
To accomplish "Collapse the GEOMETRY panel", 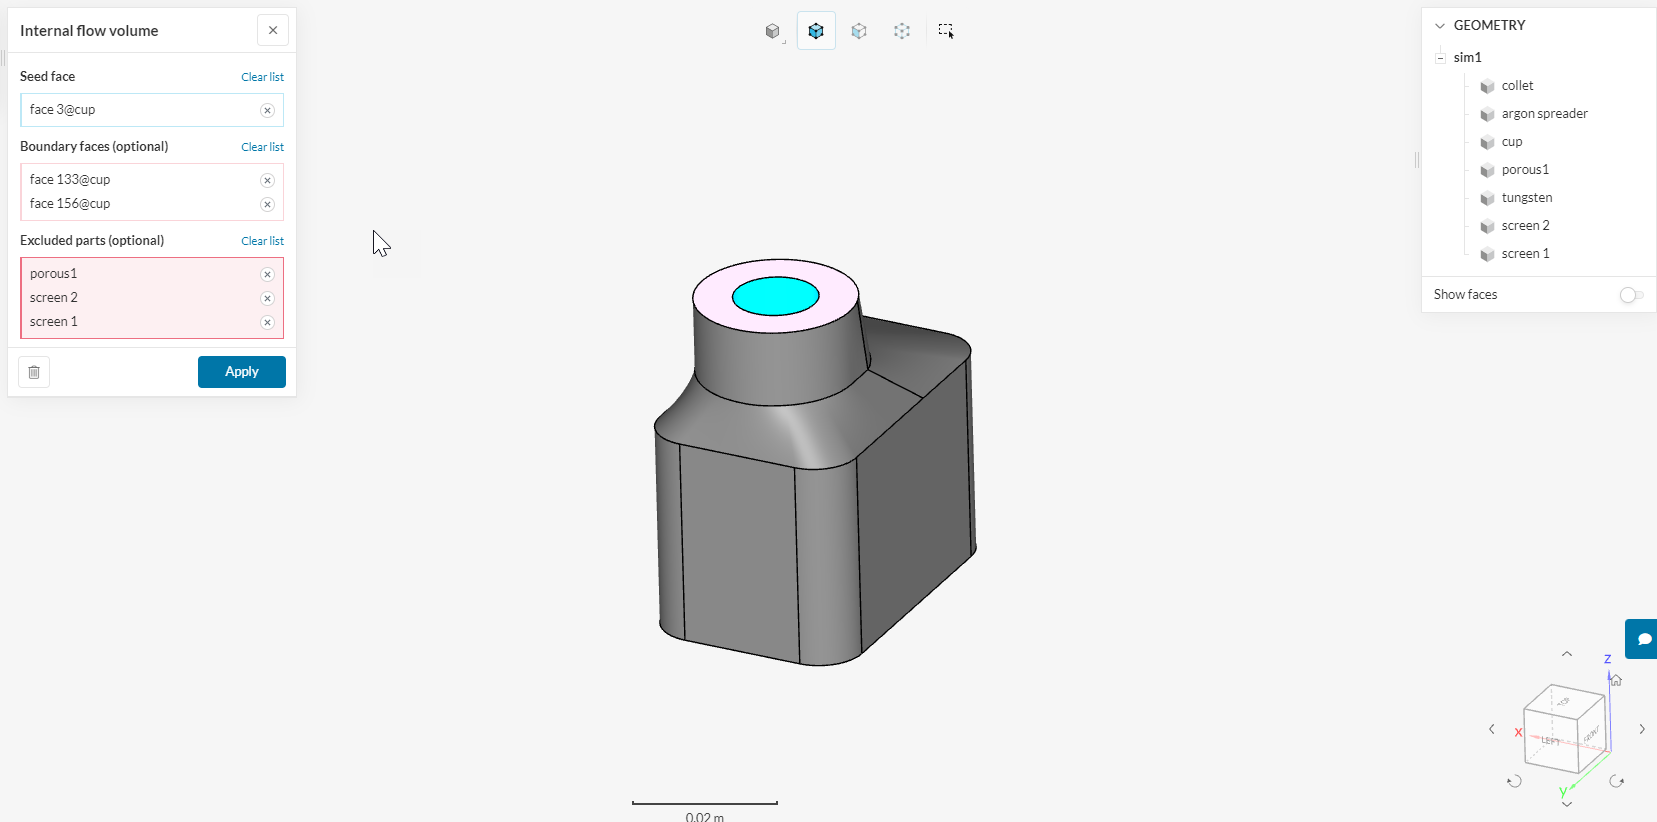I will click(1440, 26).
